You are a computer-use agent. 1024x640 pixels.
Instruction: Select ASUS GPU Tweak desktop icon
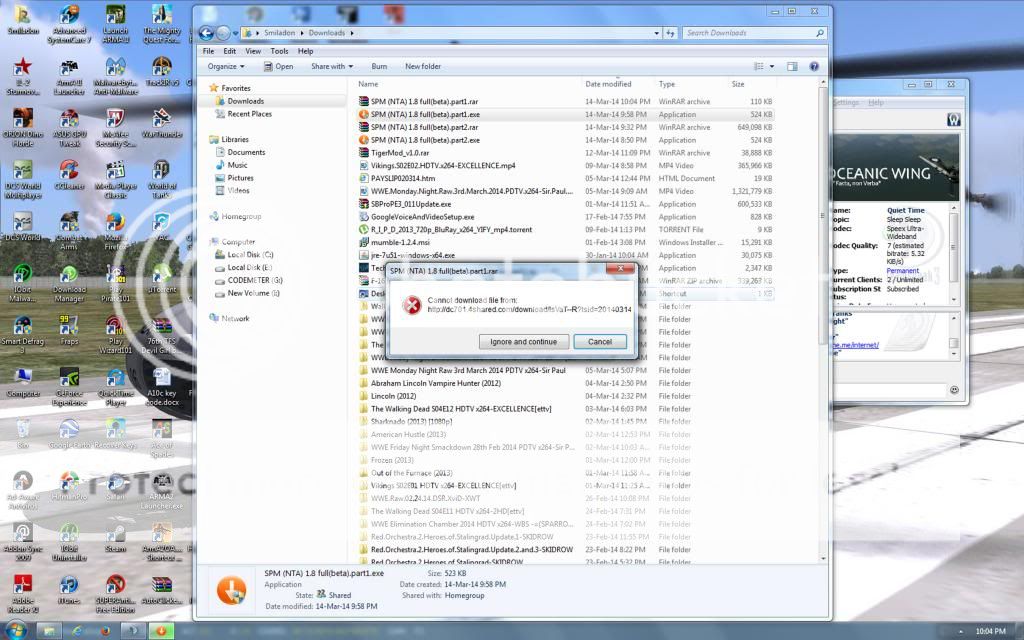tap(69, 127)
